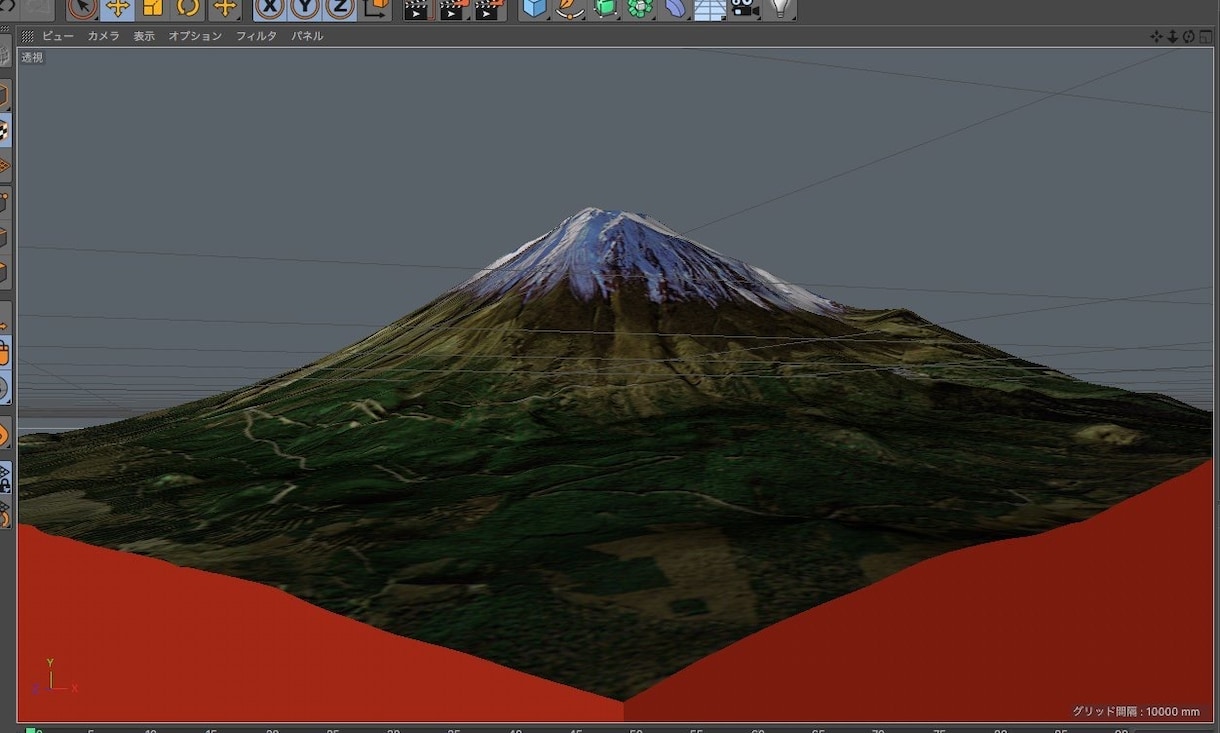Click the viewport menu grip handle
Screen dimensions: 1220x733
click(x=28, y=36)
